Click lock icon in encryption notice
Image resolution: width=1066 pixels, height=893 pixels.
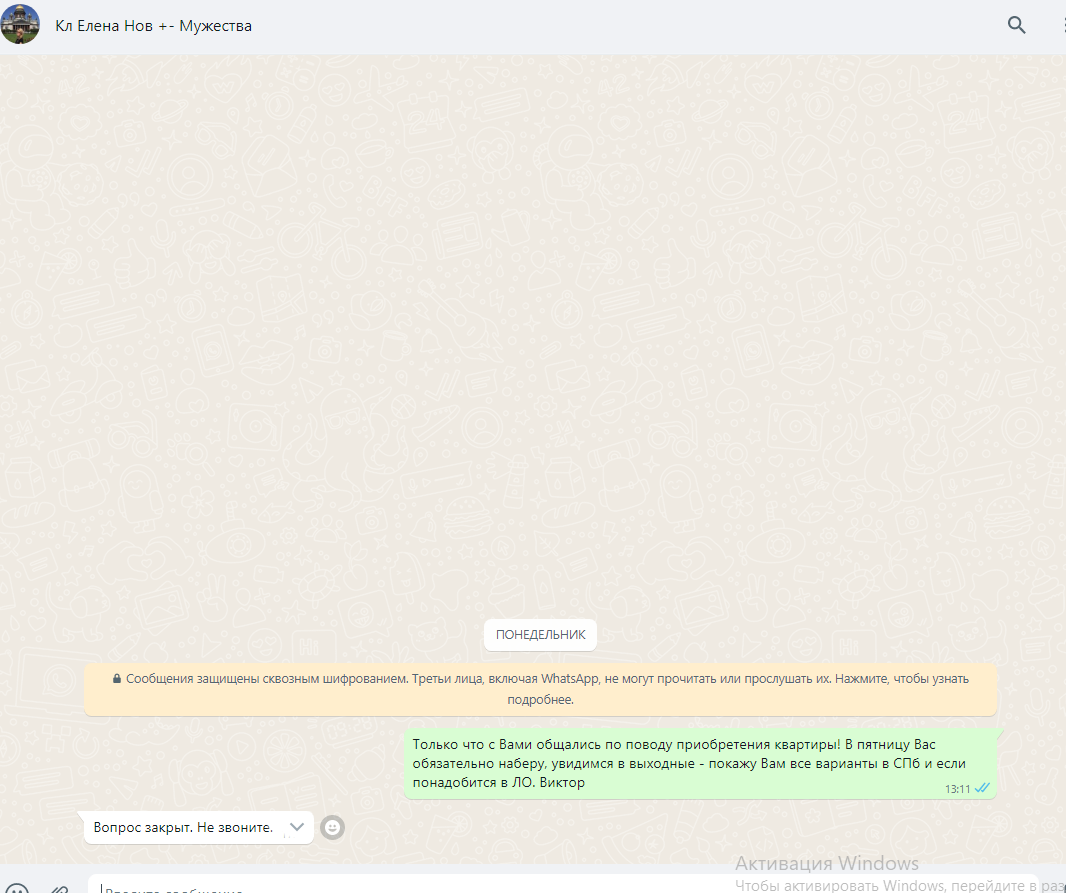117,679
